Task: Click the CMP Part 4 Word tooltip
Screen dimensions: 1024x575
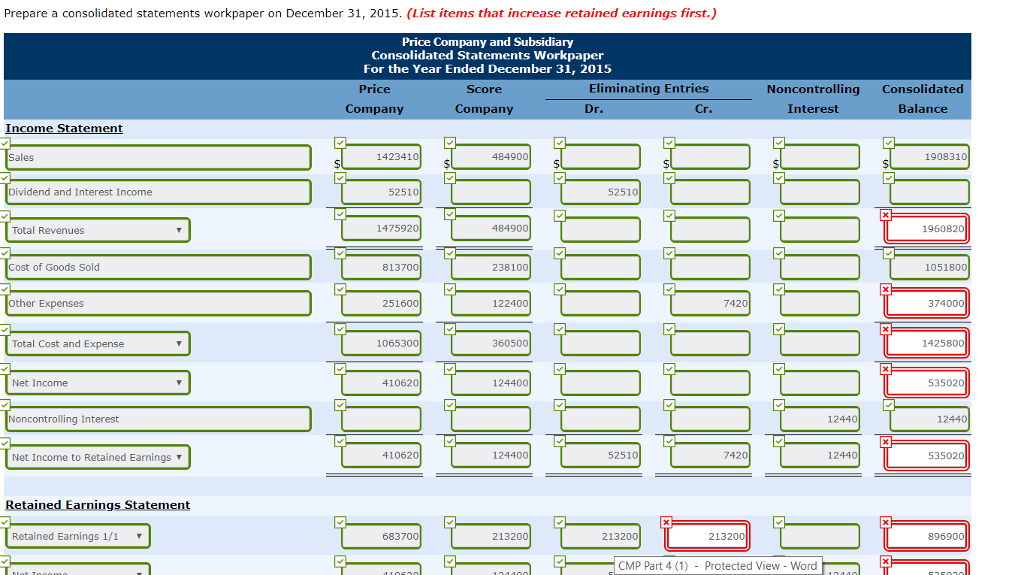Action: coord(718,566)
